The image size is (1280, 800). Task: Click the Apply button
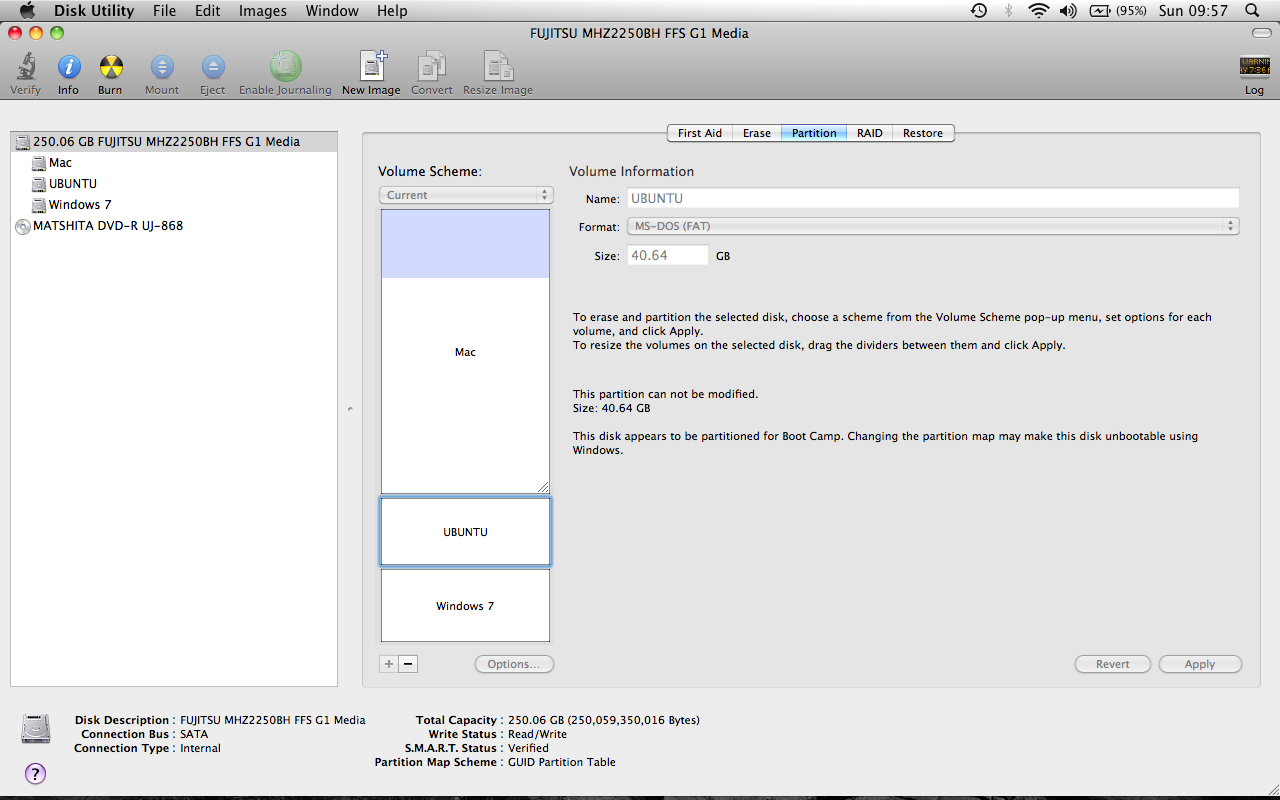pos(1199,664)
